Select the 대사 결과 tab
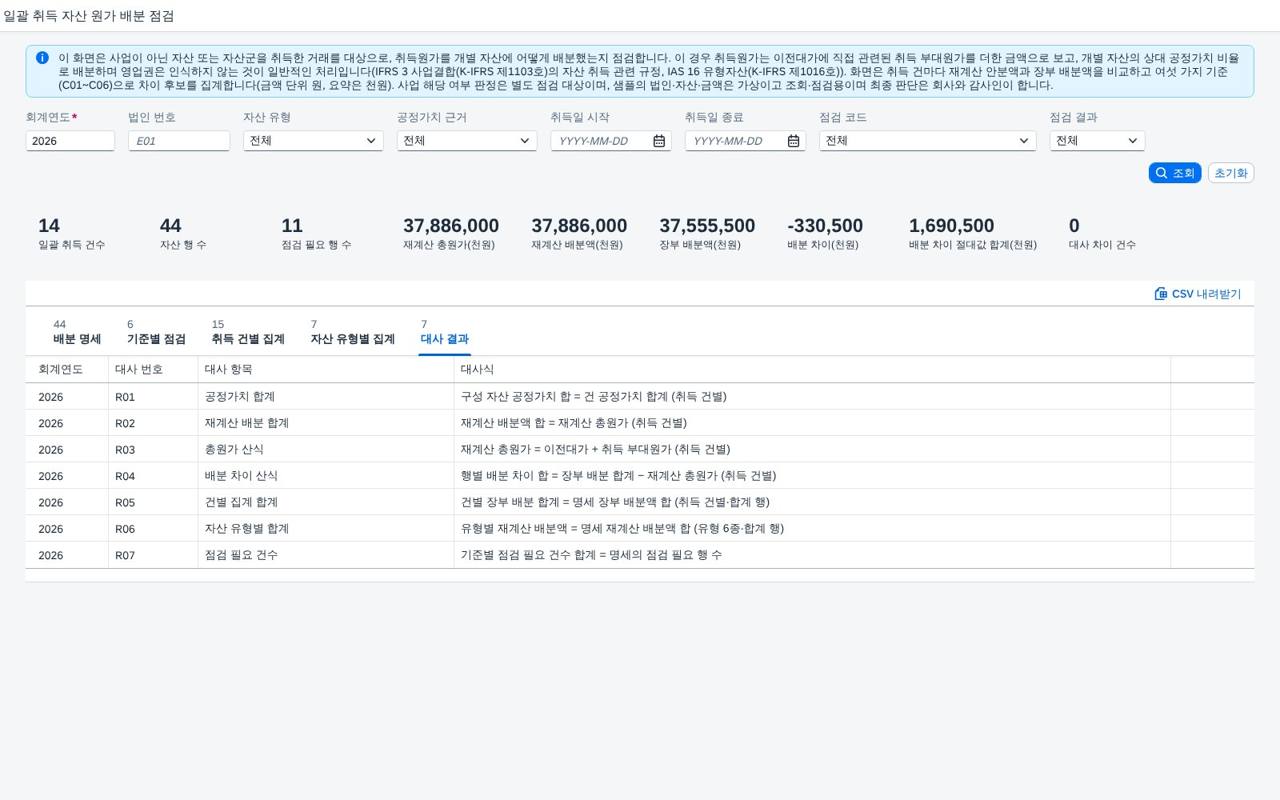Viewport: 1280px width, 800px height. pos(445,332)
